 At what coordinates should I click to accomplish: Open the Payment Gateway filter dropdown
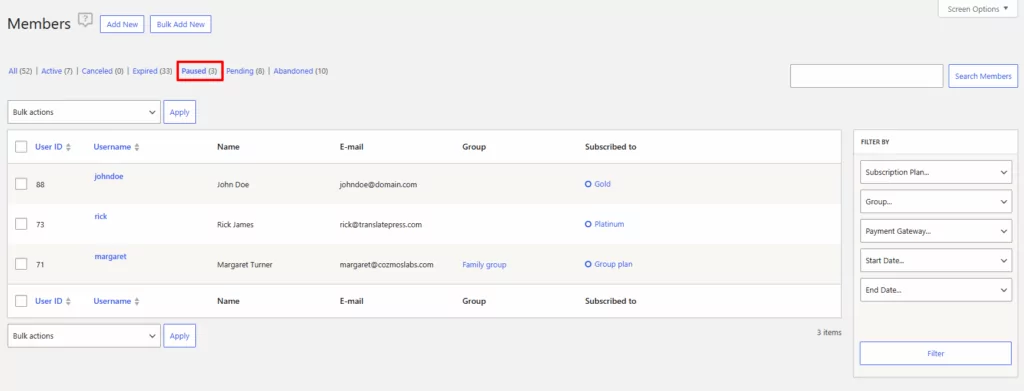[x=936, y=231]
